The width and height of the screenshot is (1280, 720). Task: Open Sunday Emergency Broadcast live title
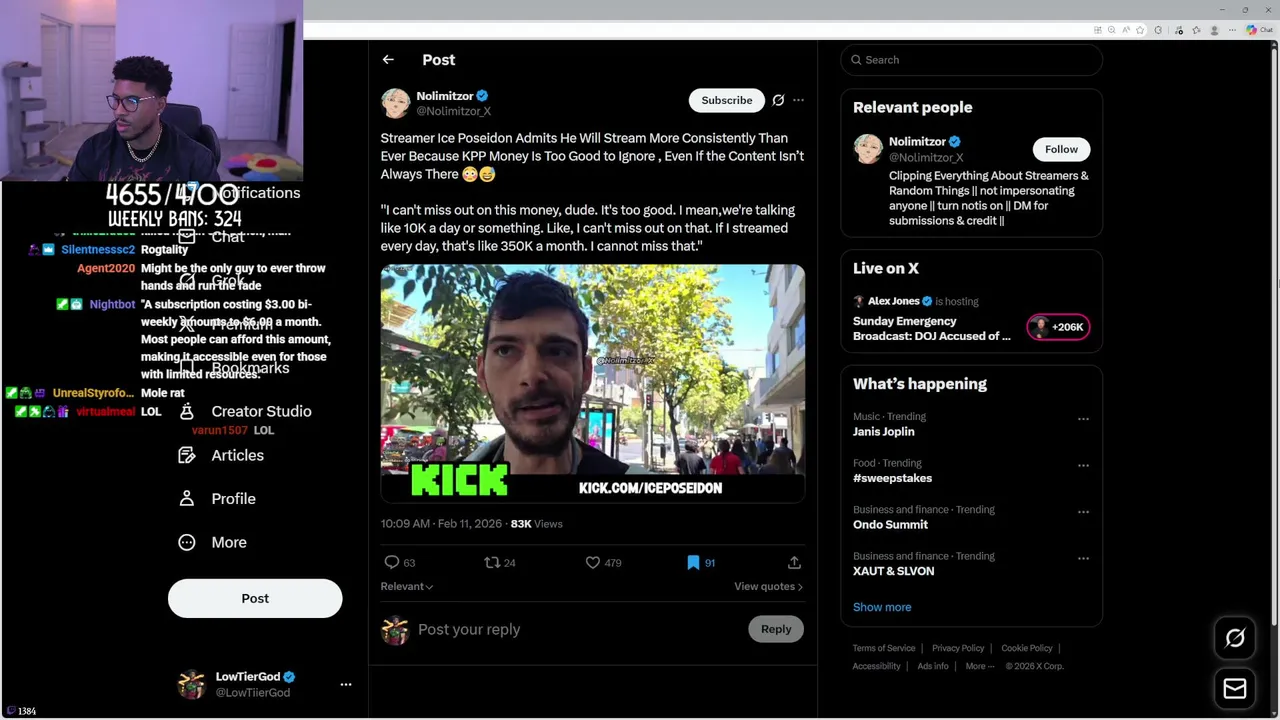click(932, 329)
